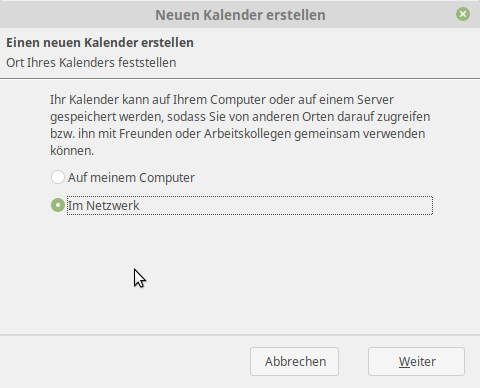Click the 'Im Netzwerk' label text
The height and width of the screenshot is (388, 480).
tap(104, 206)
